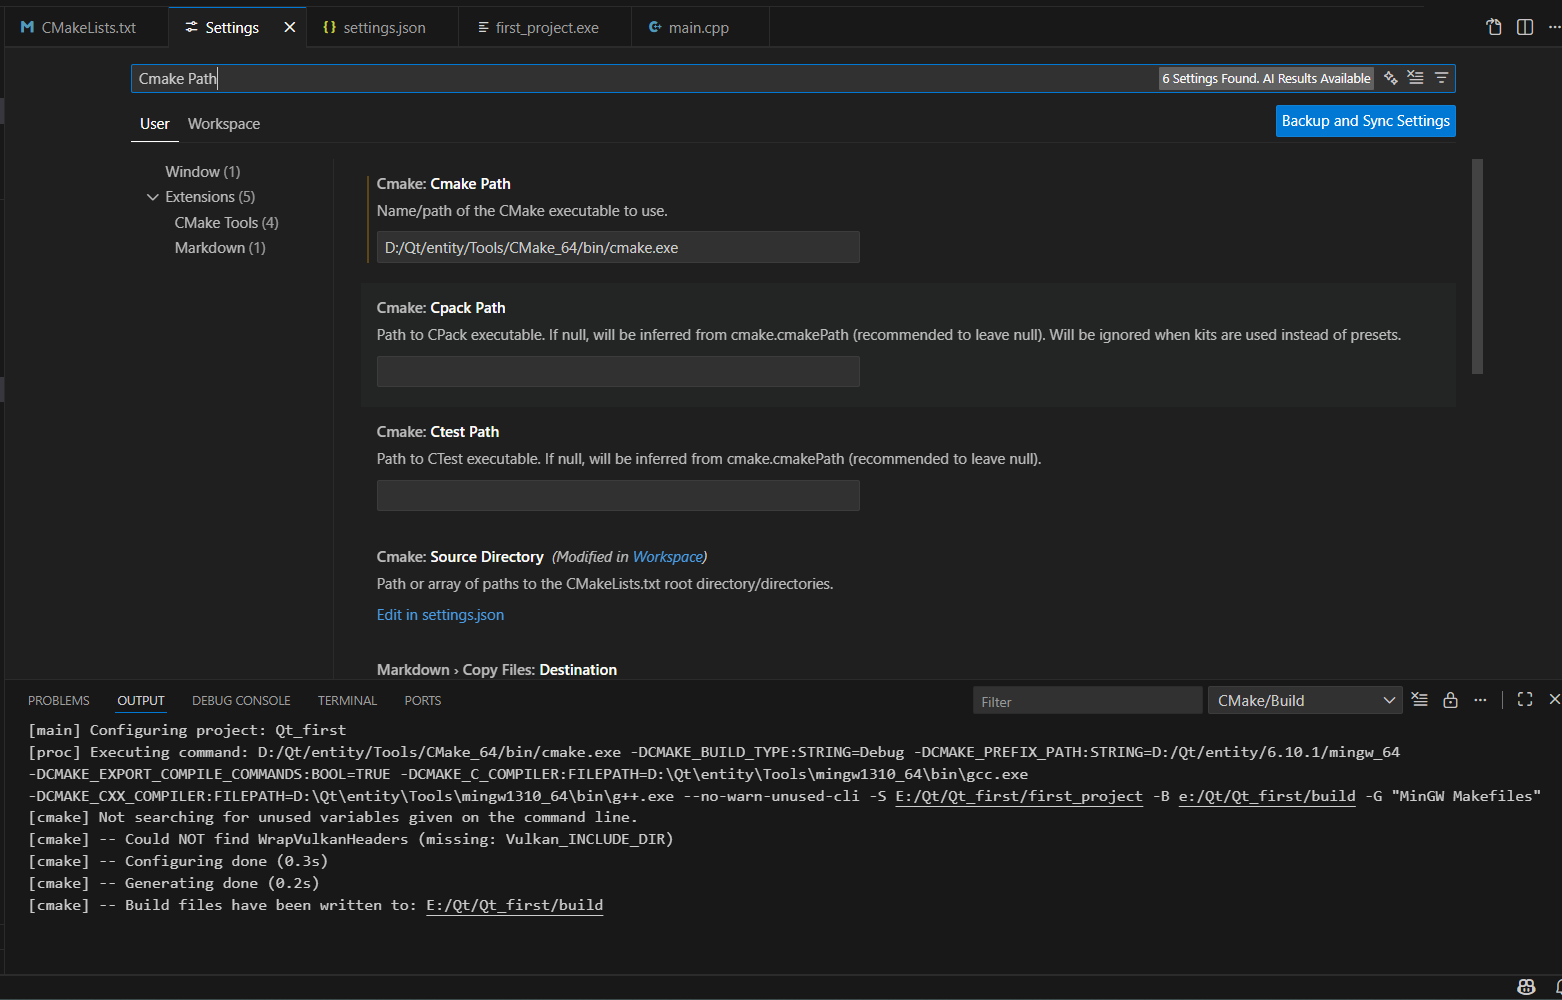
Task: Open more actions in output panel
Action: (x=1480, y=700)
